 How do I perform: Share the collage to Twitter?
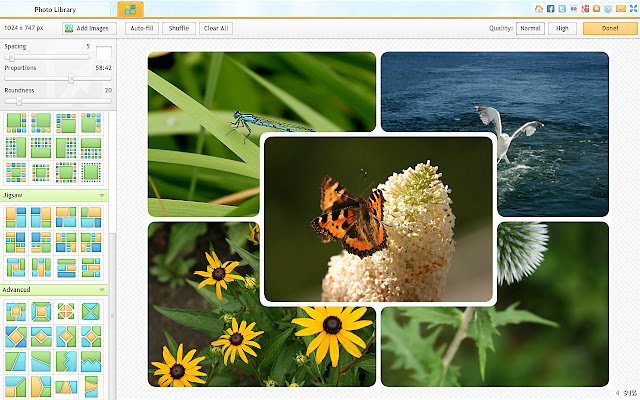[x=562, y=9]
